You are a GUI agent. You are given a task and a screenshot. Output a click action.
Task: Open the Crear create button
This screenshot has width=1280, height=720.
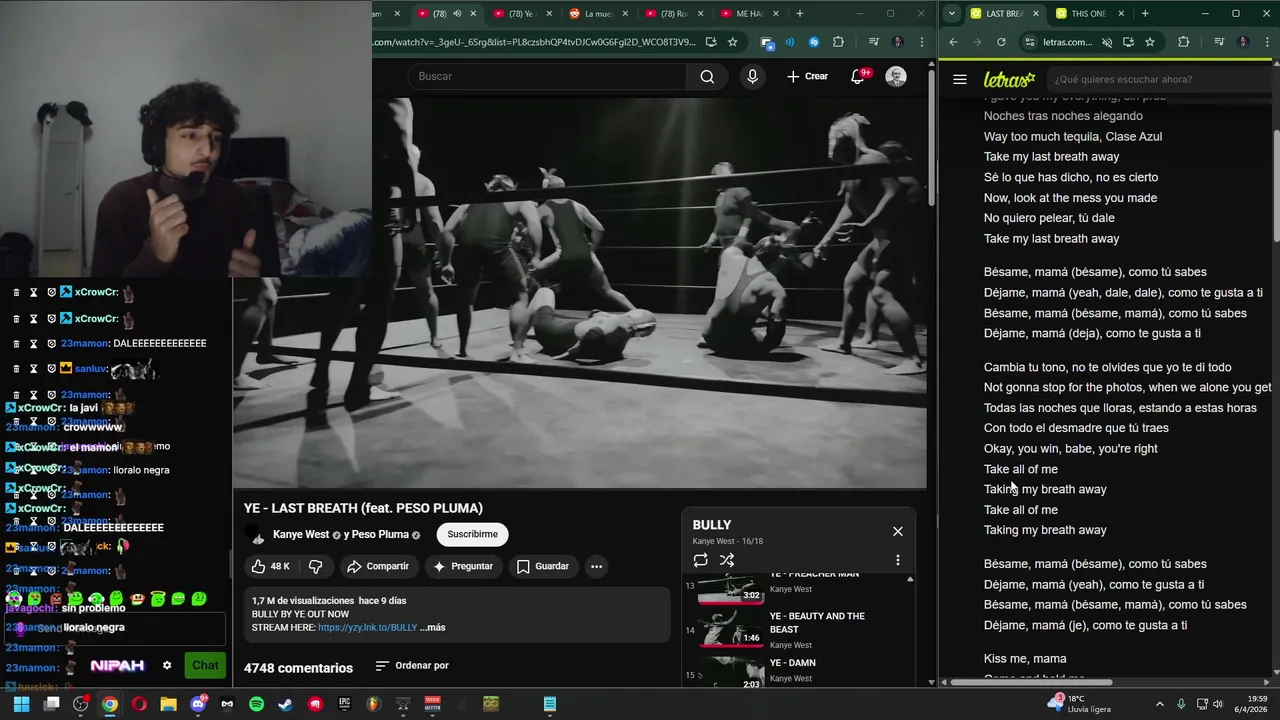pyautogui.click(x=807, y=77)
